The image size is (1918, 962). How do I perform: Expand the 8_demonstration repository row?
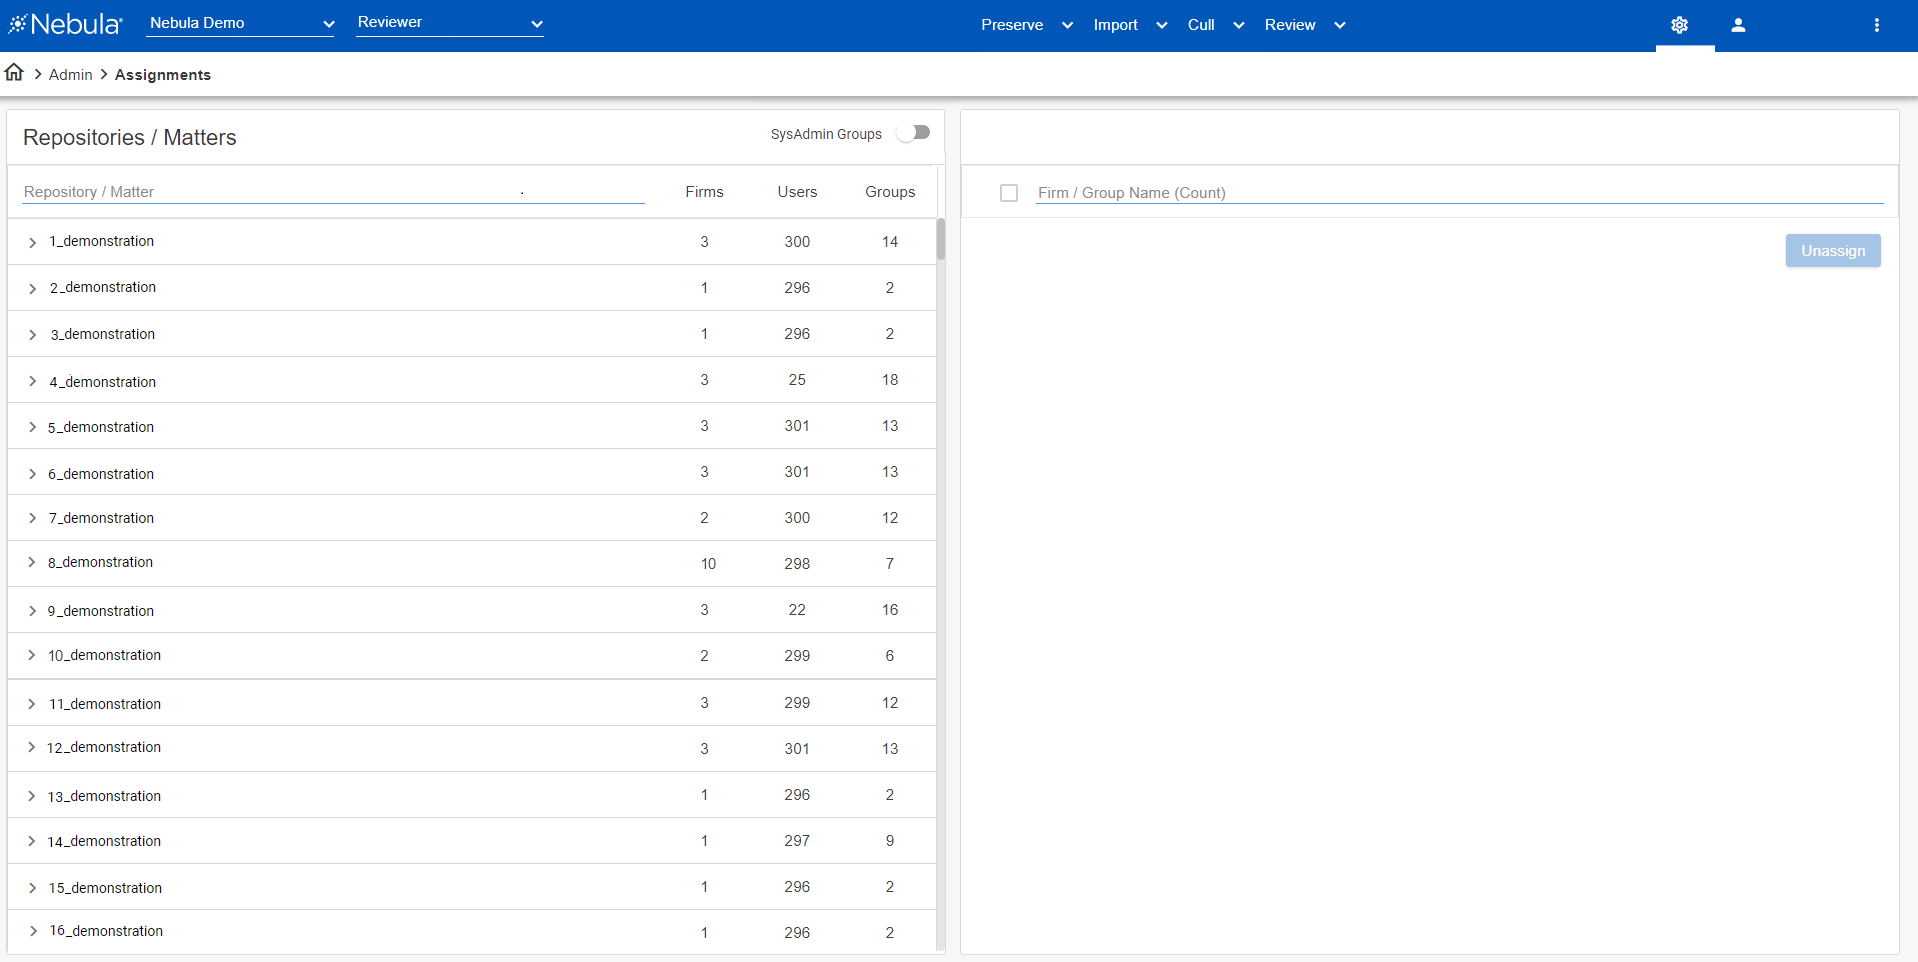(x=32, y=563)
